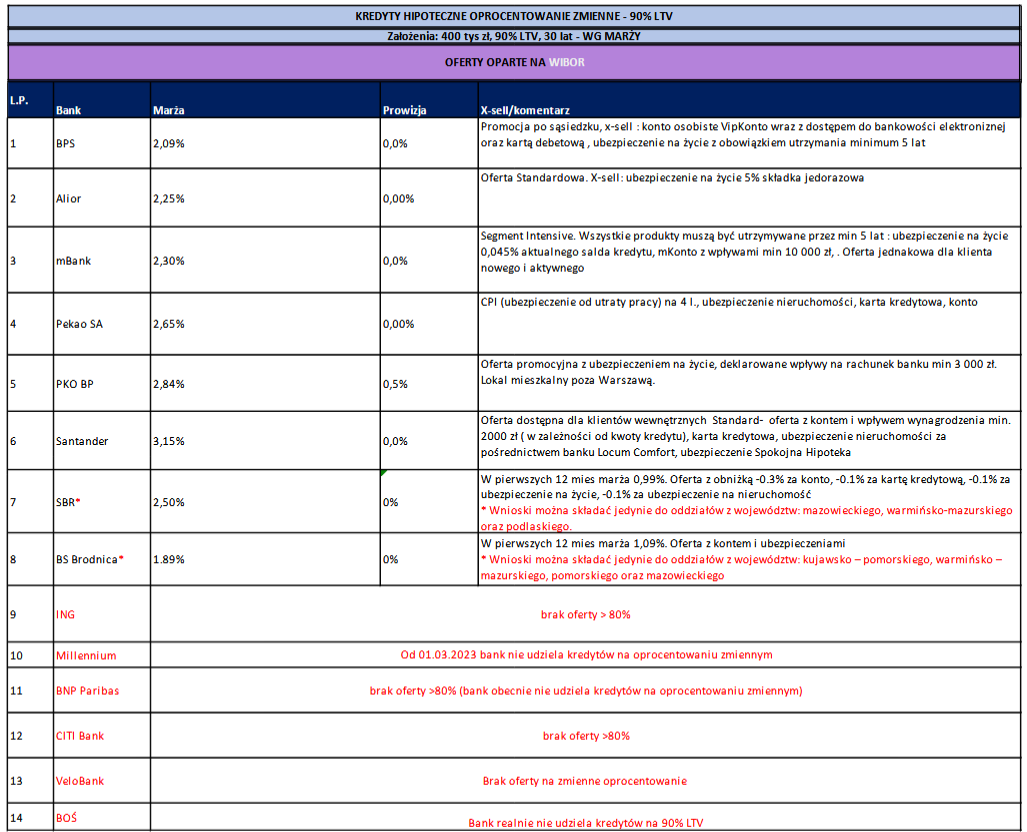This screenshot has height=832, width=1027.
Task: Select the purple 'Oferty oparte na WIBOR' banner
Action: click(x=515, y=62)
